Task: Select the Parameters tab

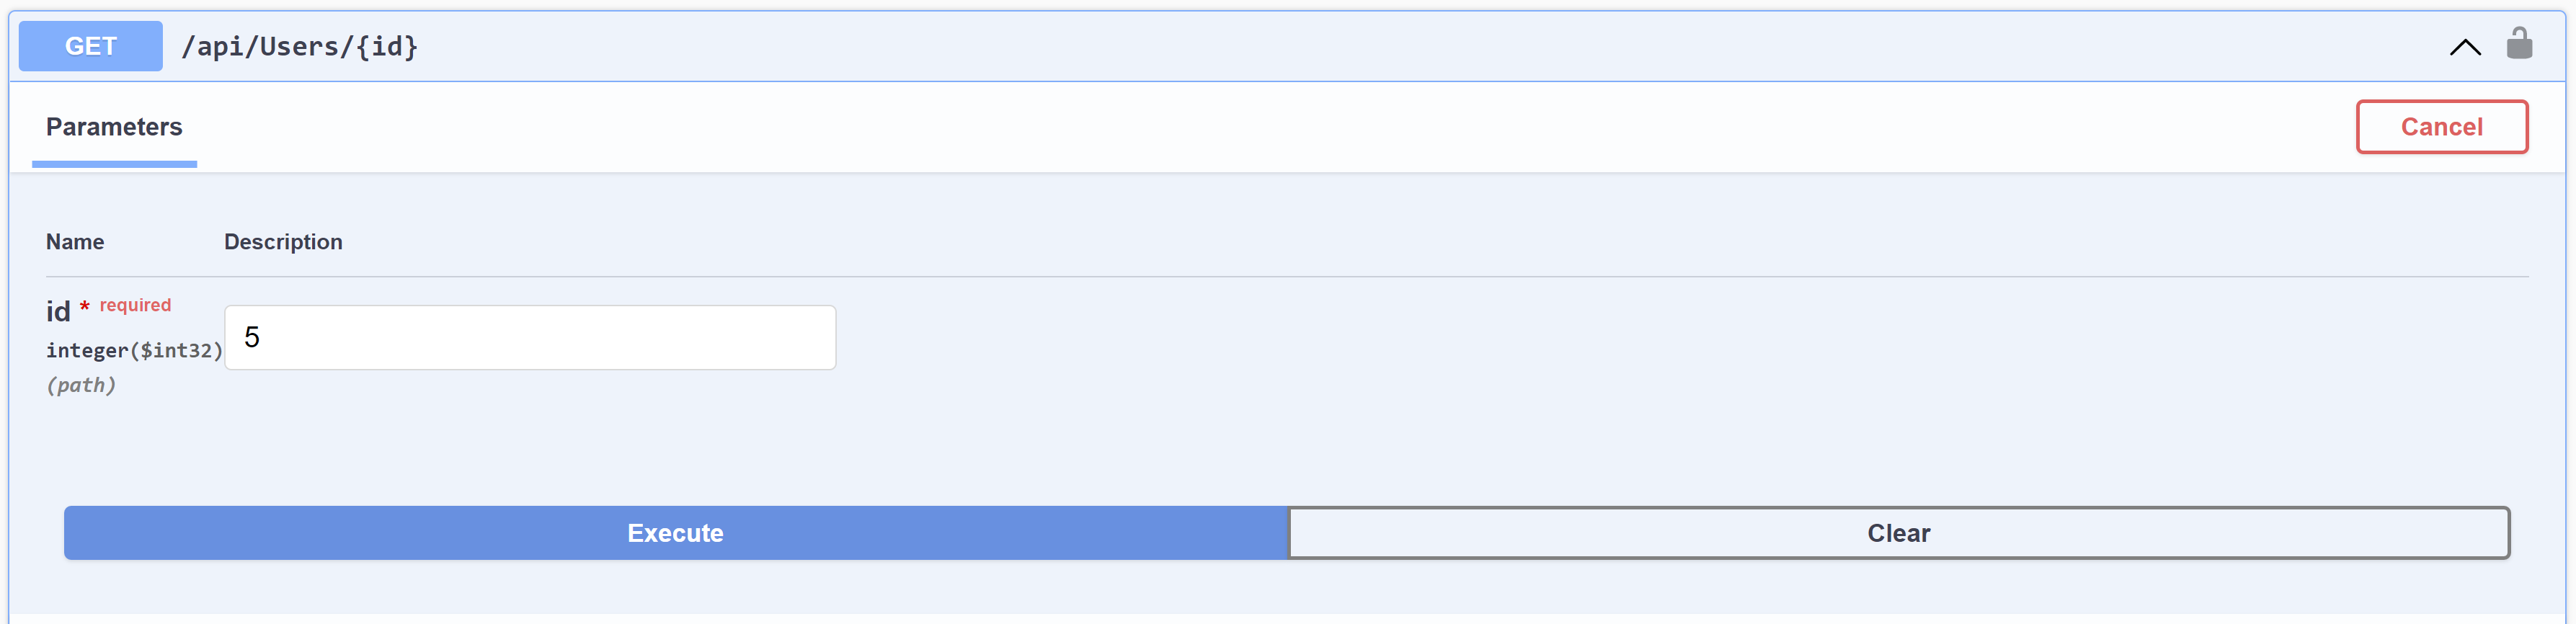Action: (x=114, y=127)
